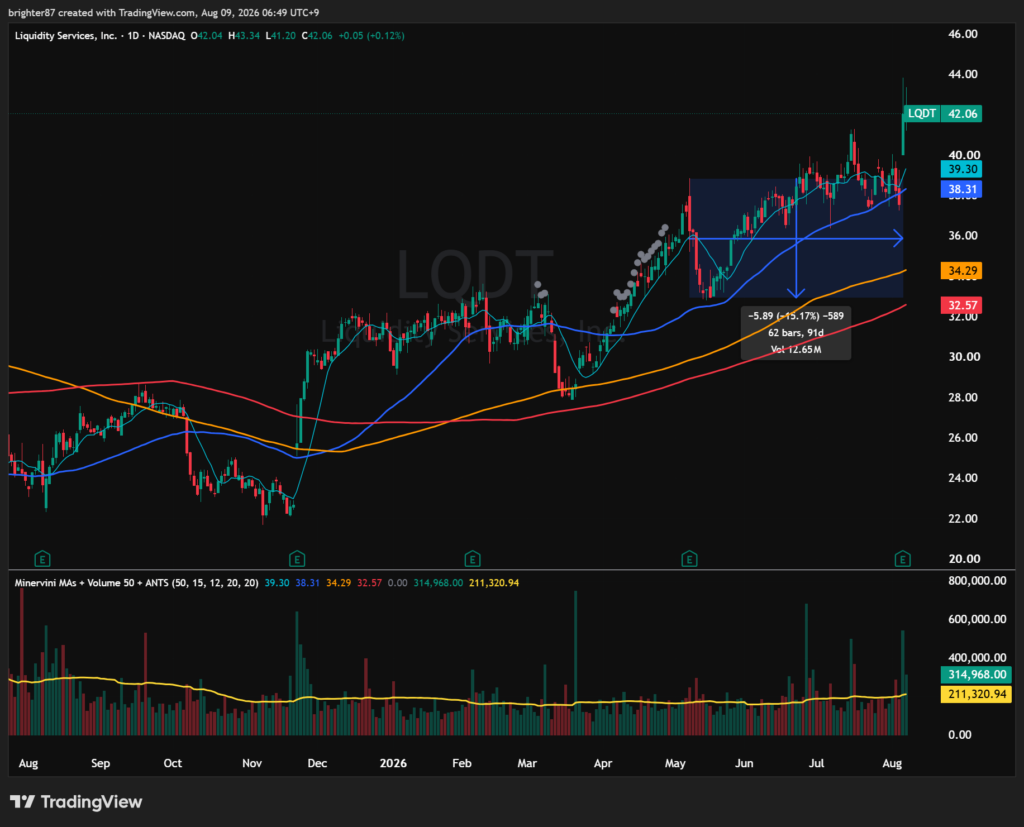Click the 2026 year label on the time axis
Viewport: 1024px width, 827px height.
pyautogui.click(x=393, y=763)
